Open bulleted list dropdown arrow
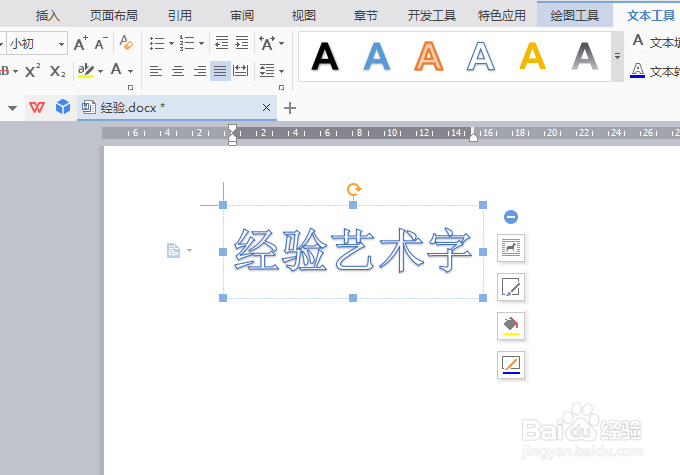Viewport: 680px width, 475px height. click(x=171, y=43)
